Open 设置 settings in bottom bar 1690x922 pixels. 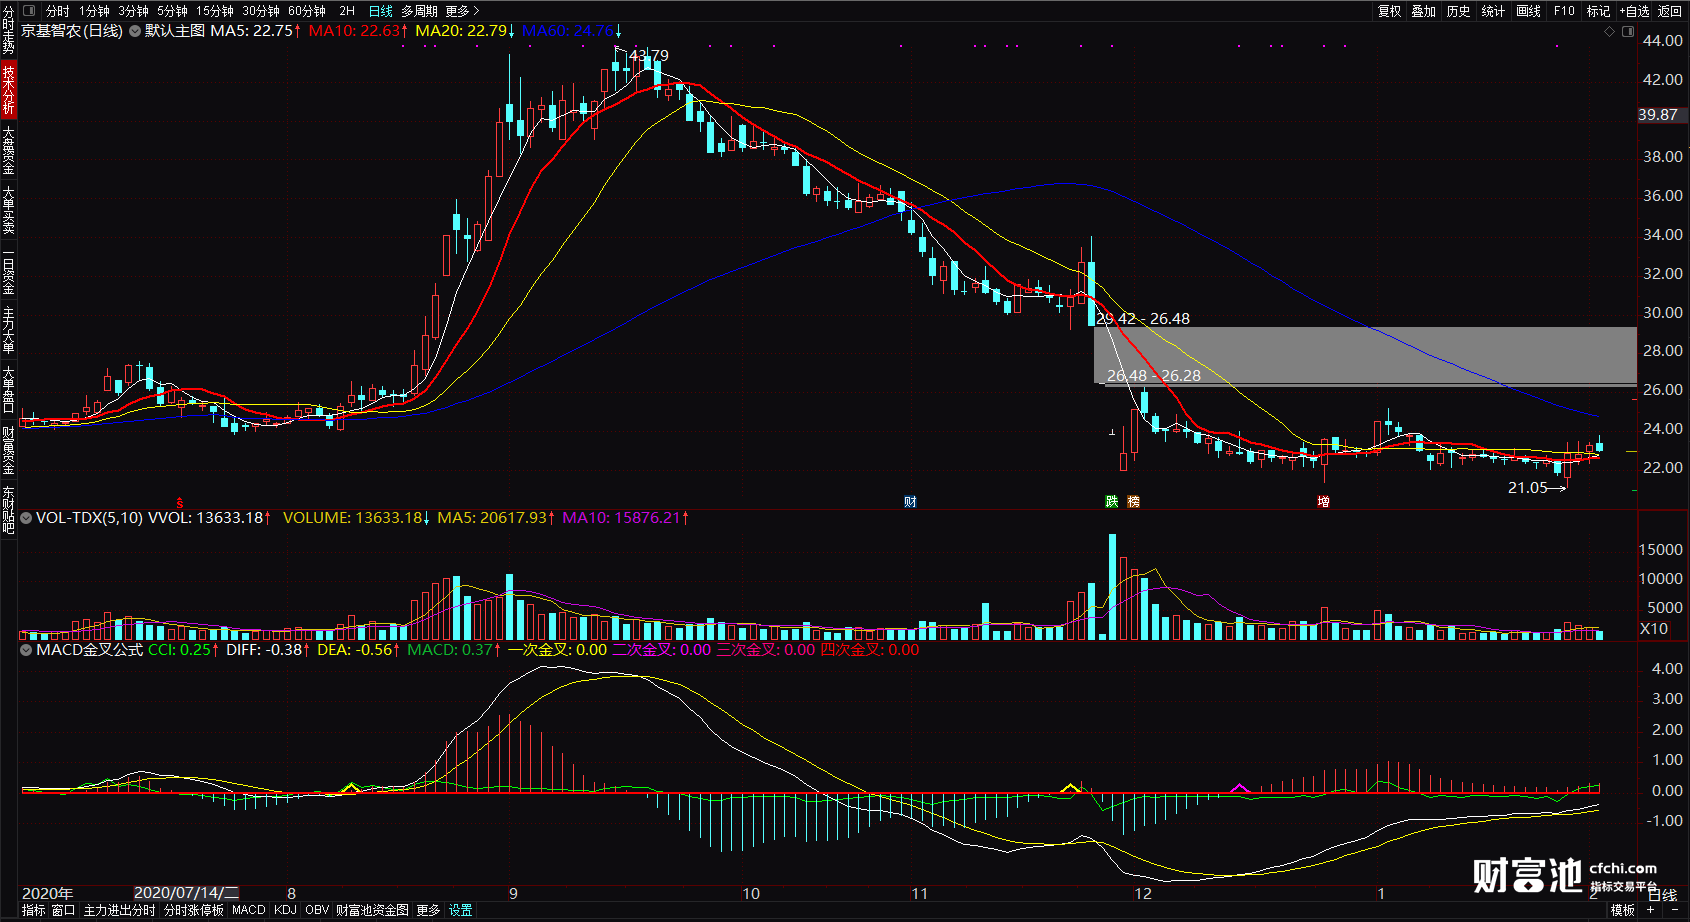[460, 910]
